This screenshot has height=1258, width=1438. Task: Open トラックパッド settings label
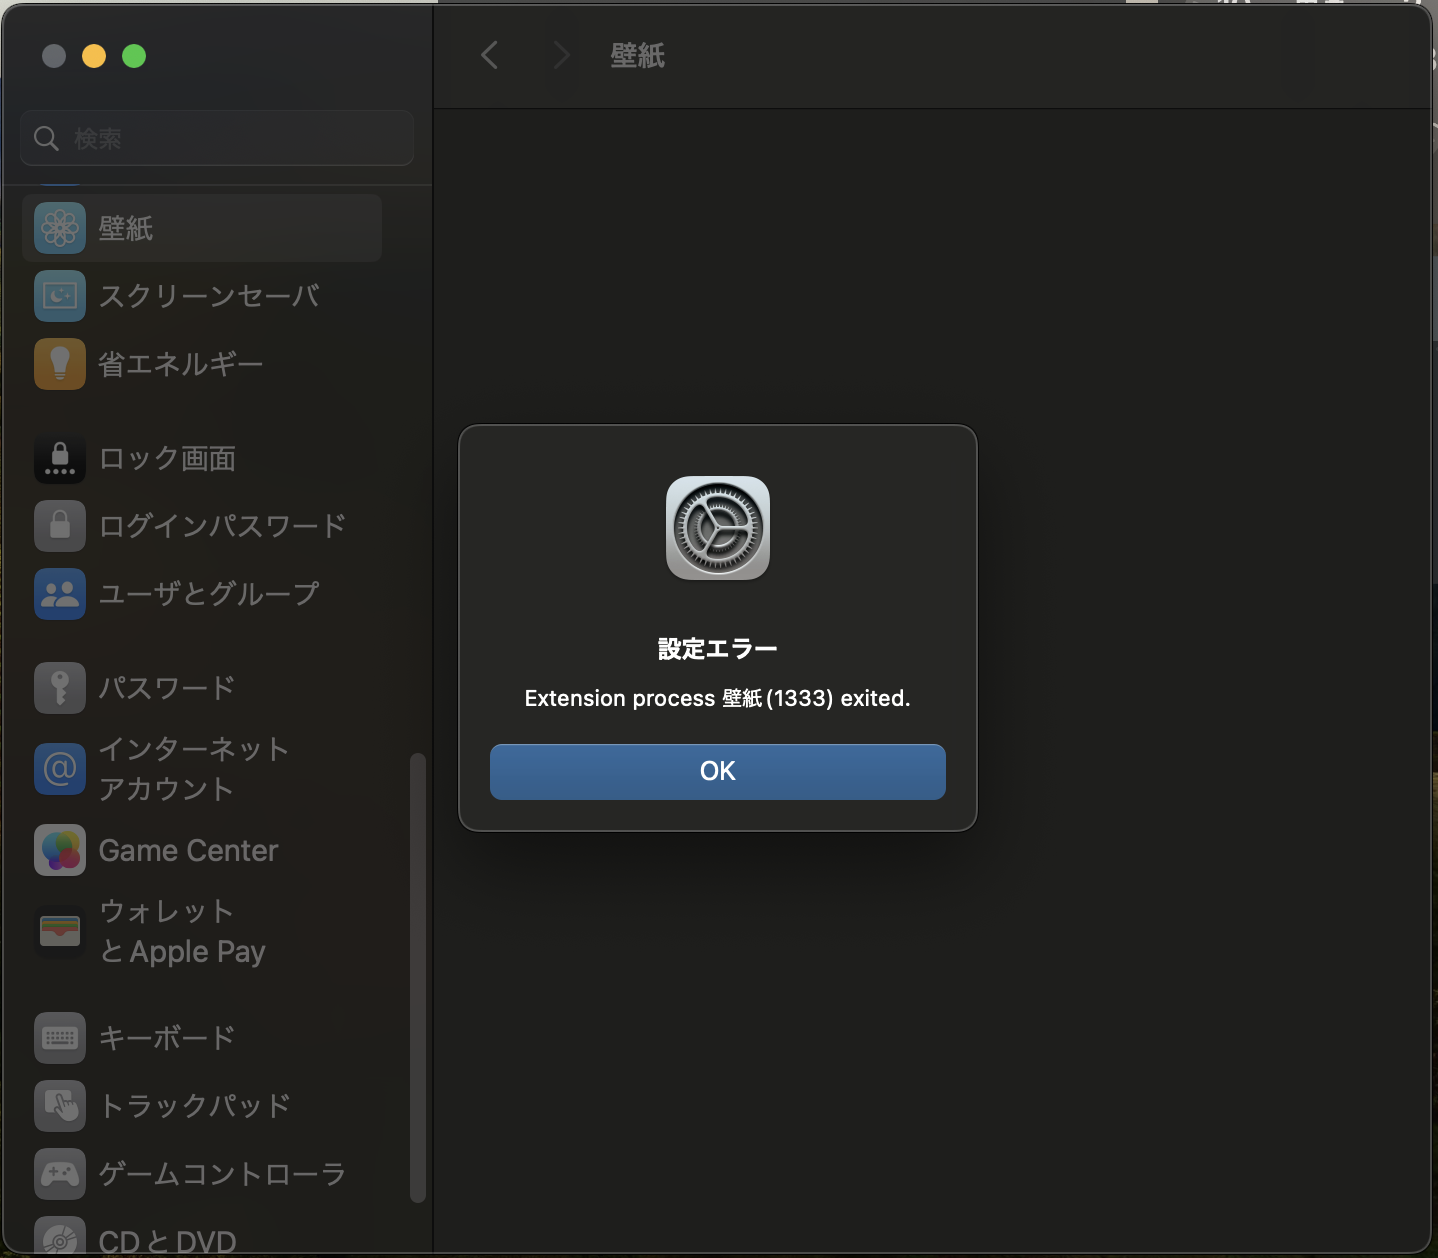195,1106
